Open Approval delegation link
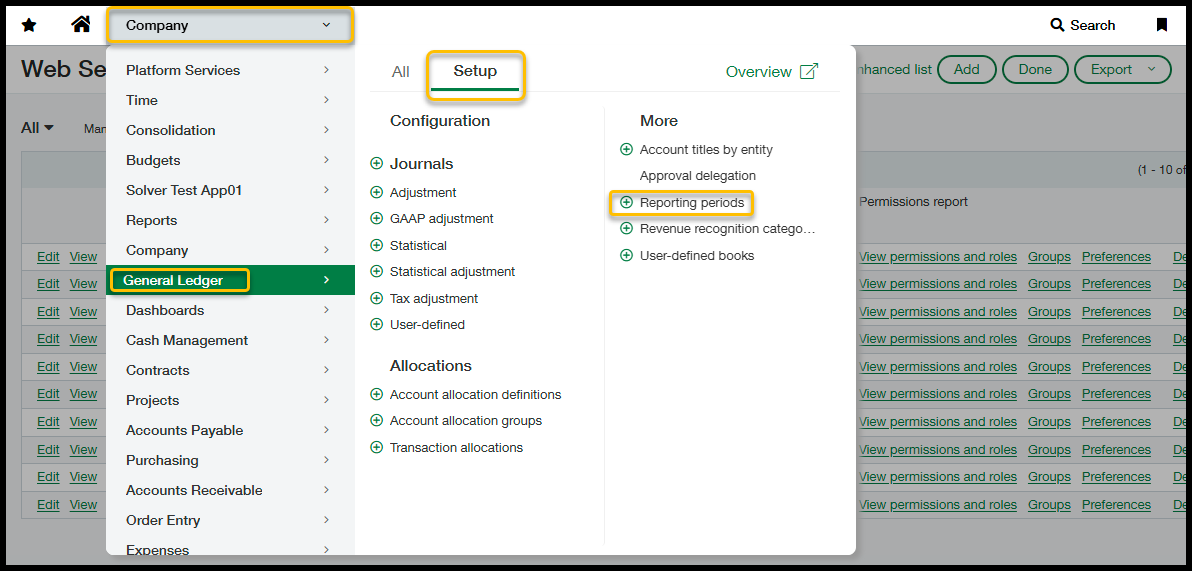 [697, 176]
